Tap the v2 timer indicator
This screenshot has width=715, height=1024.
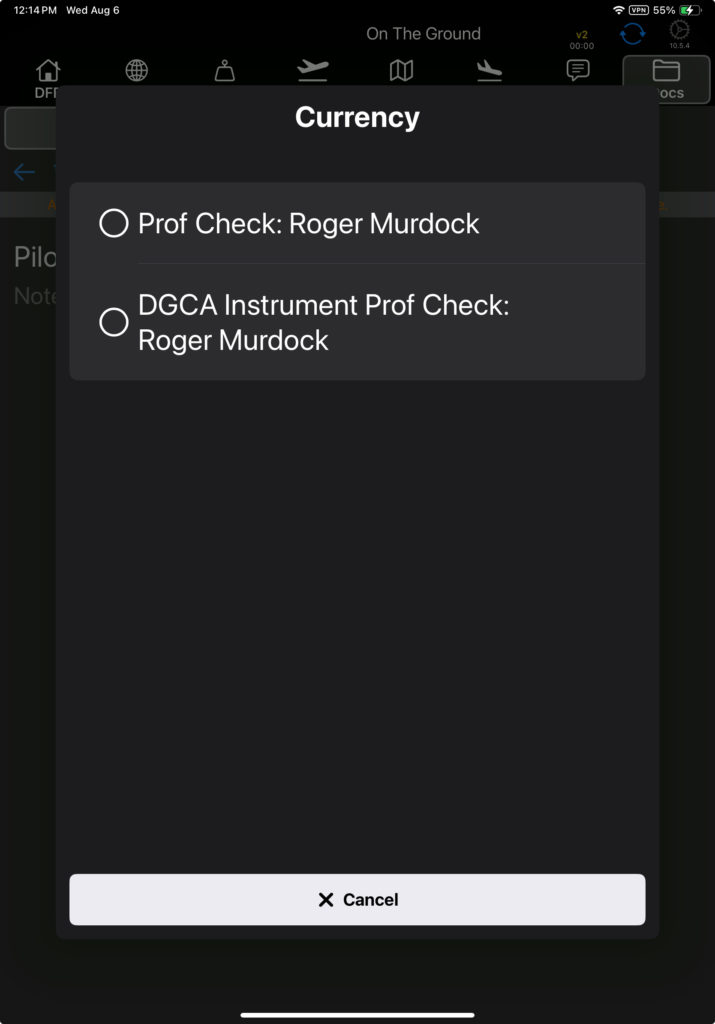(x=582, y=40)
